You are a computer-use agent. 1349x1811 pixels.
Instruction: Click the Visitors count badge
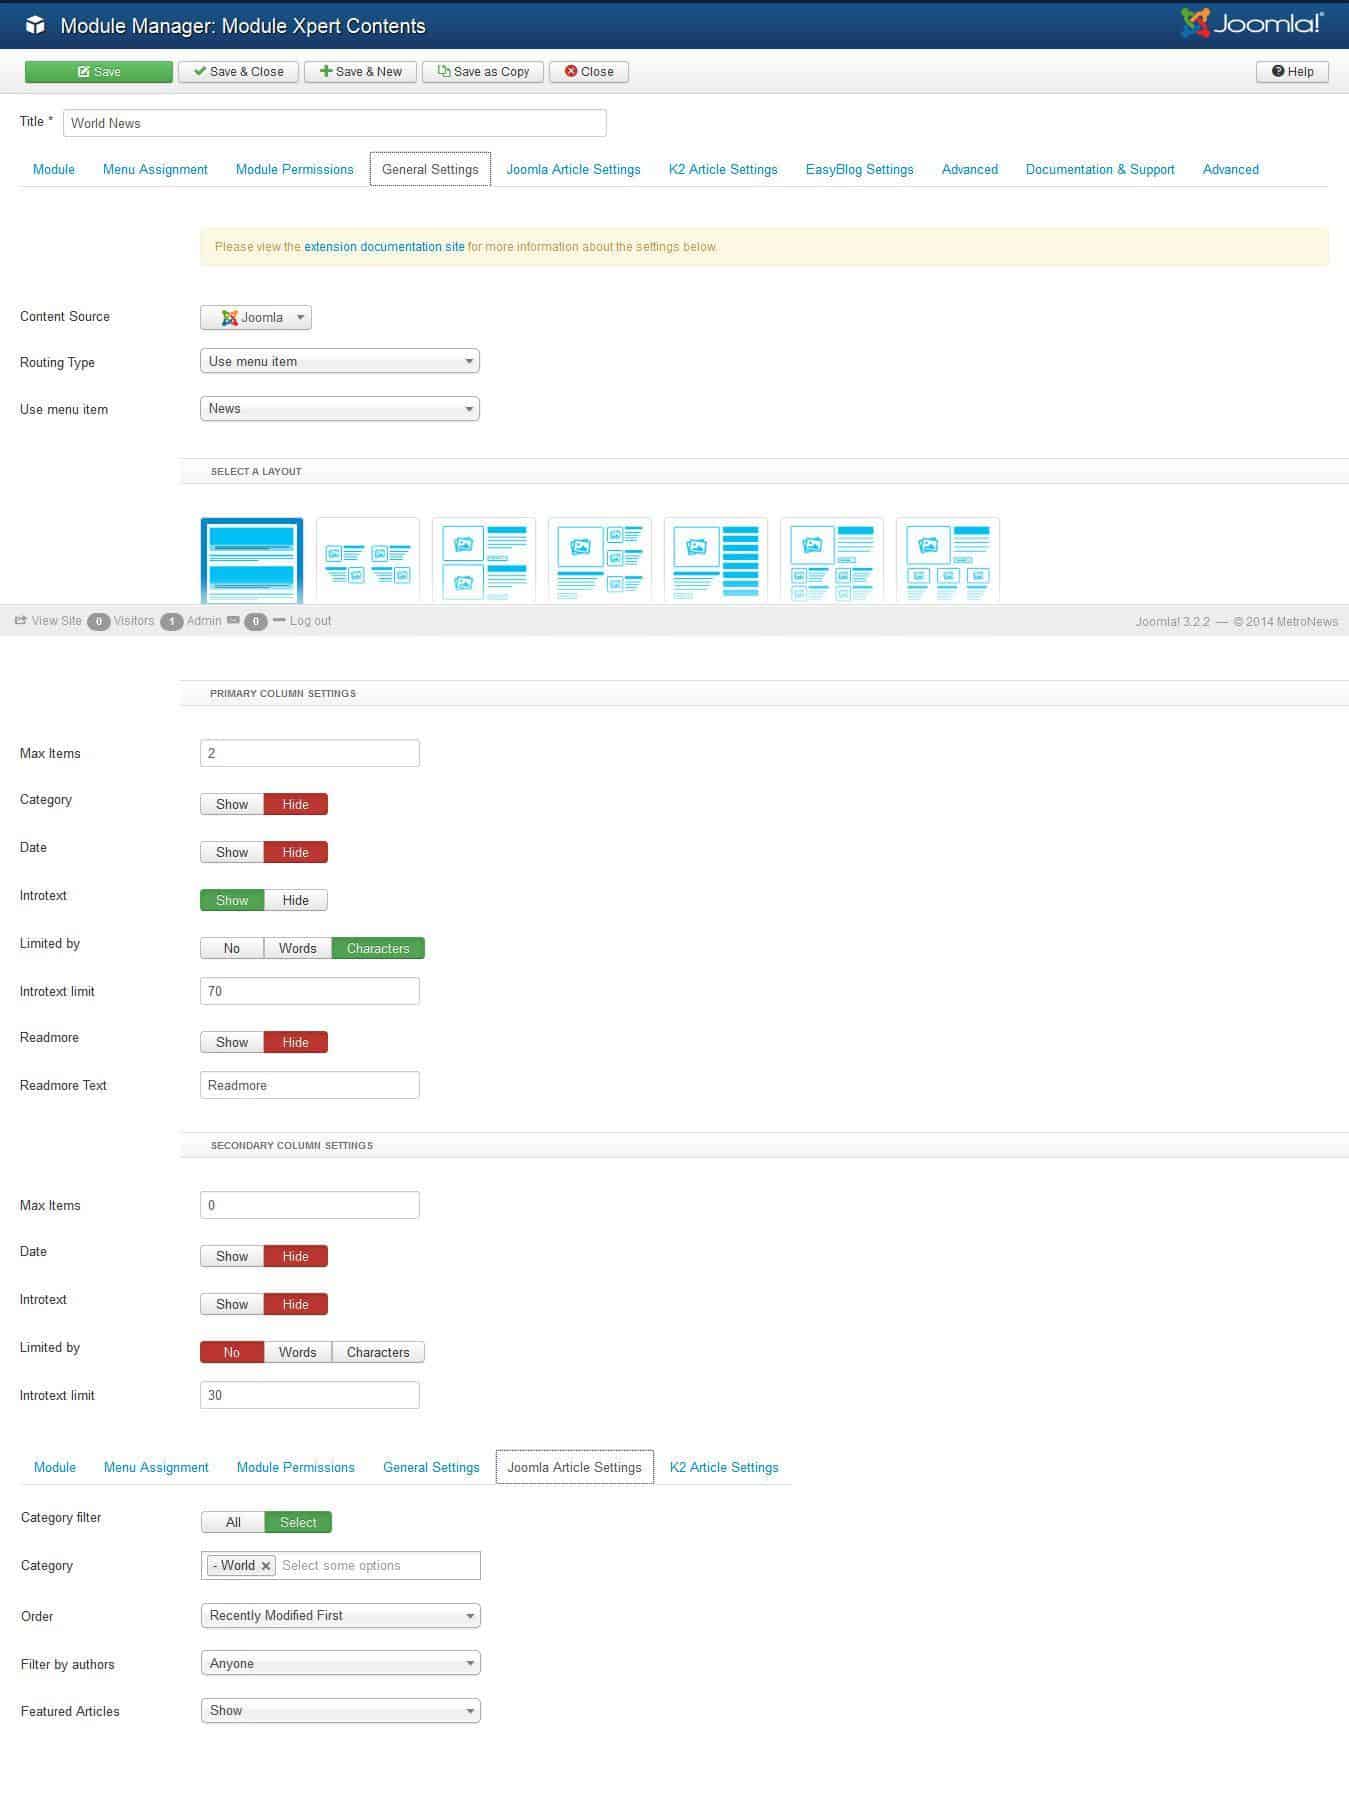point(98,622)
